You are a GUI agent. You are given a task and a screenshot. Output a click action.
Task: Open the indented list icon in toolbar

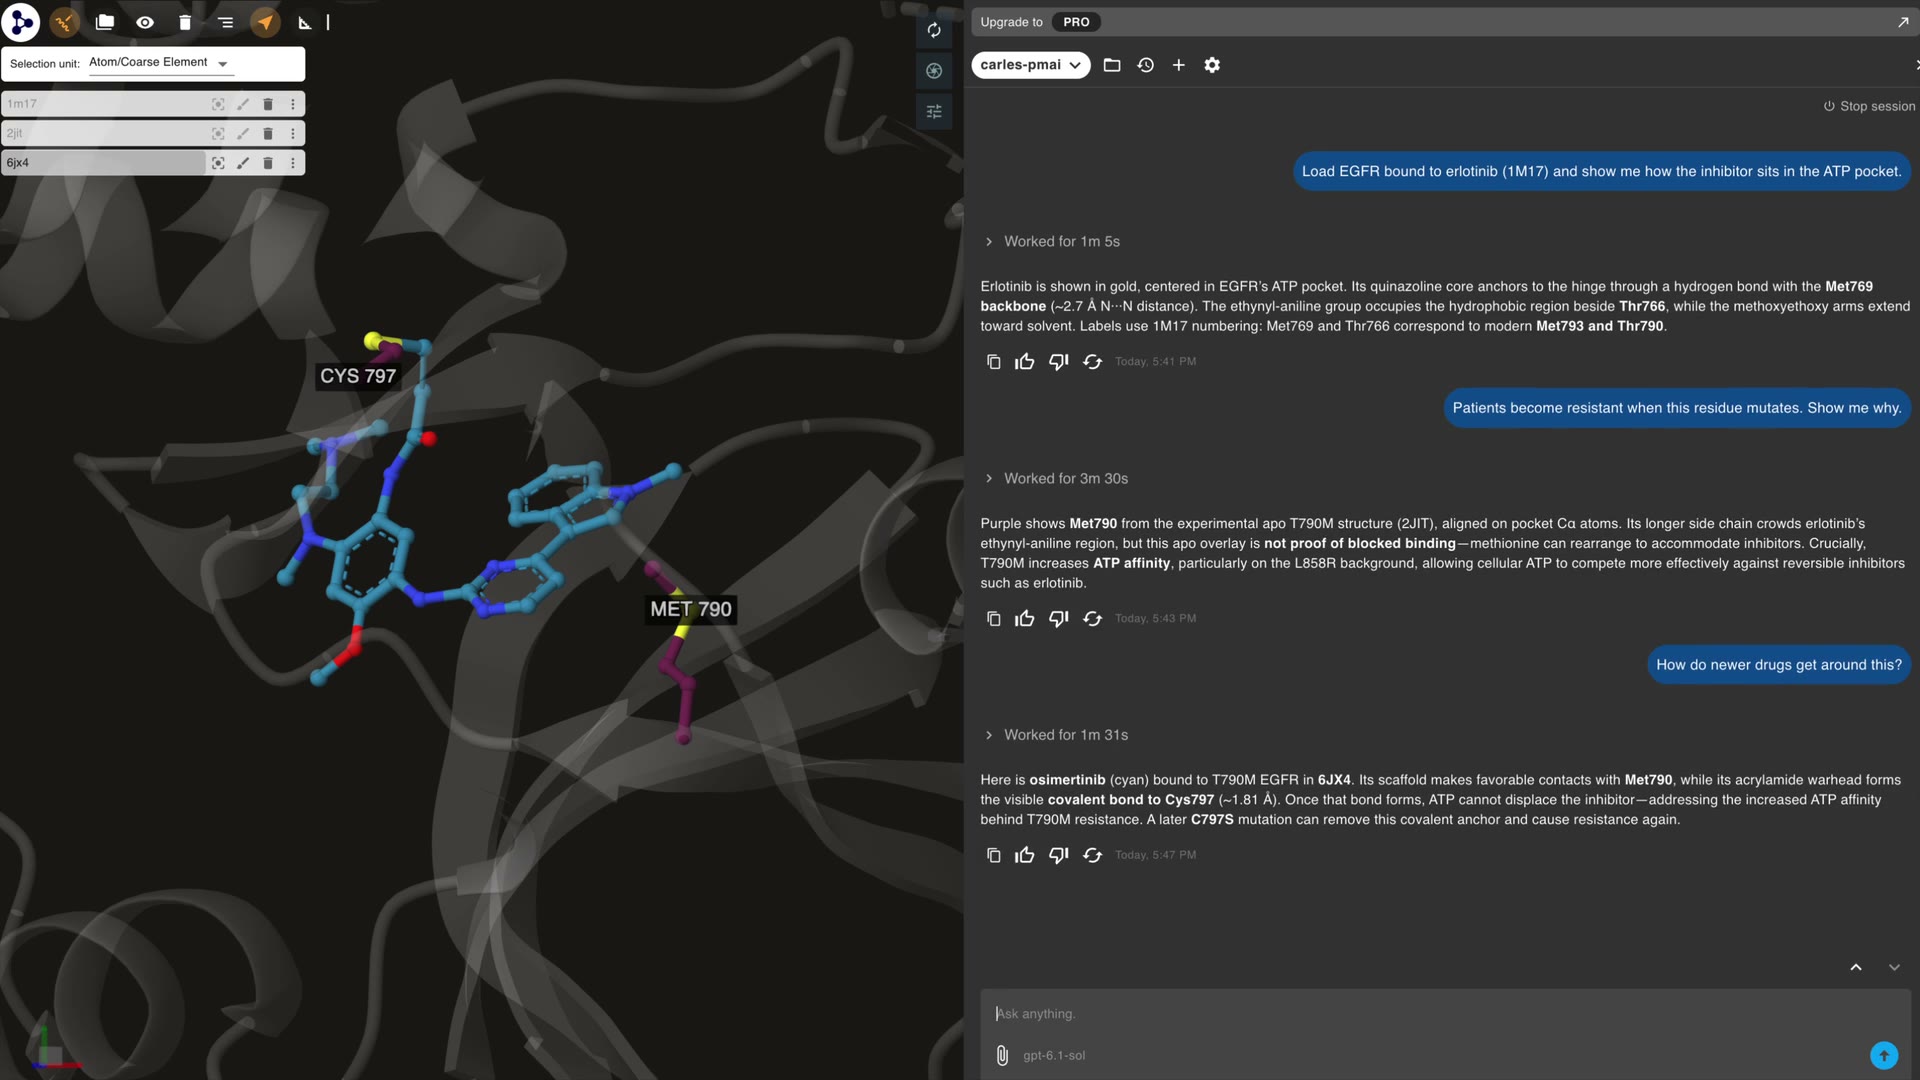click(x=225, y=22)
